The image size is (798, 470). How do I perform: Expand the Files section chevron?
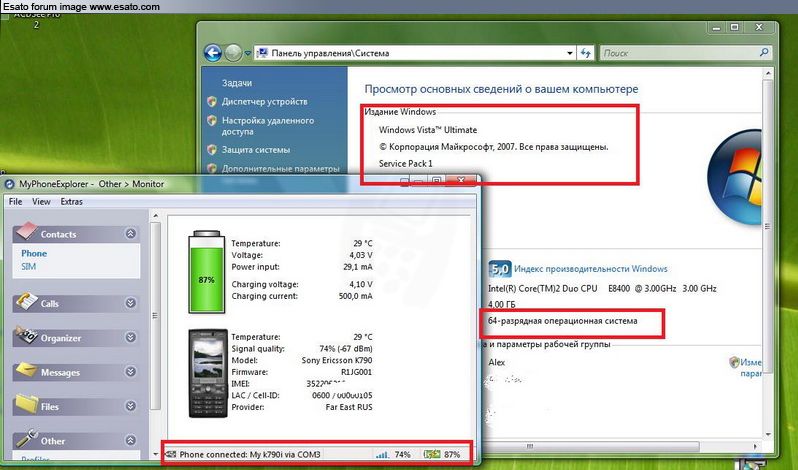click(131, 406)
